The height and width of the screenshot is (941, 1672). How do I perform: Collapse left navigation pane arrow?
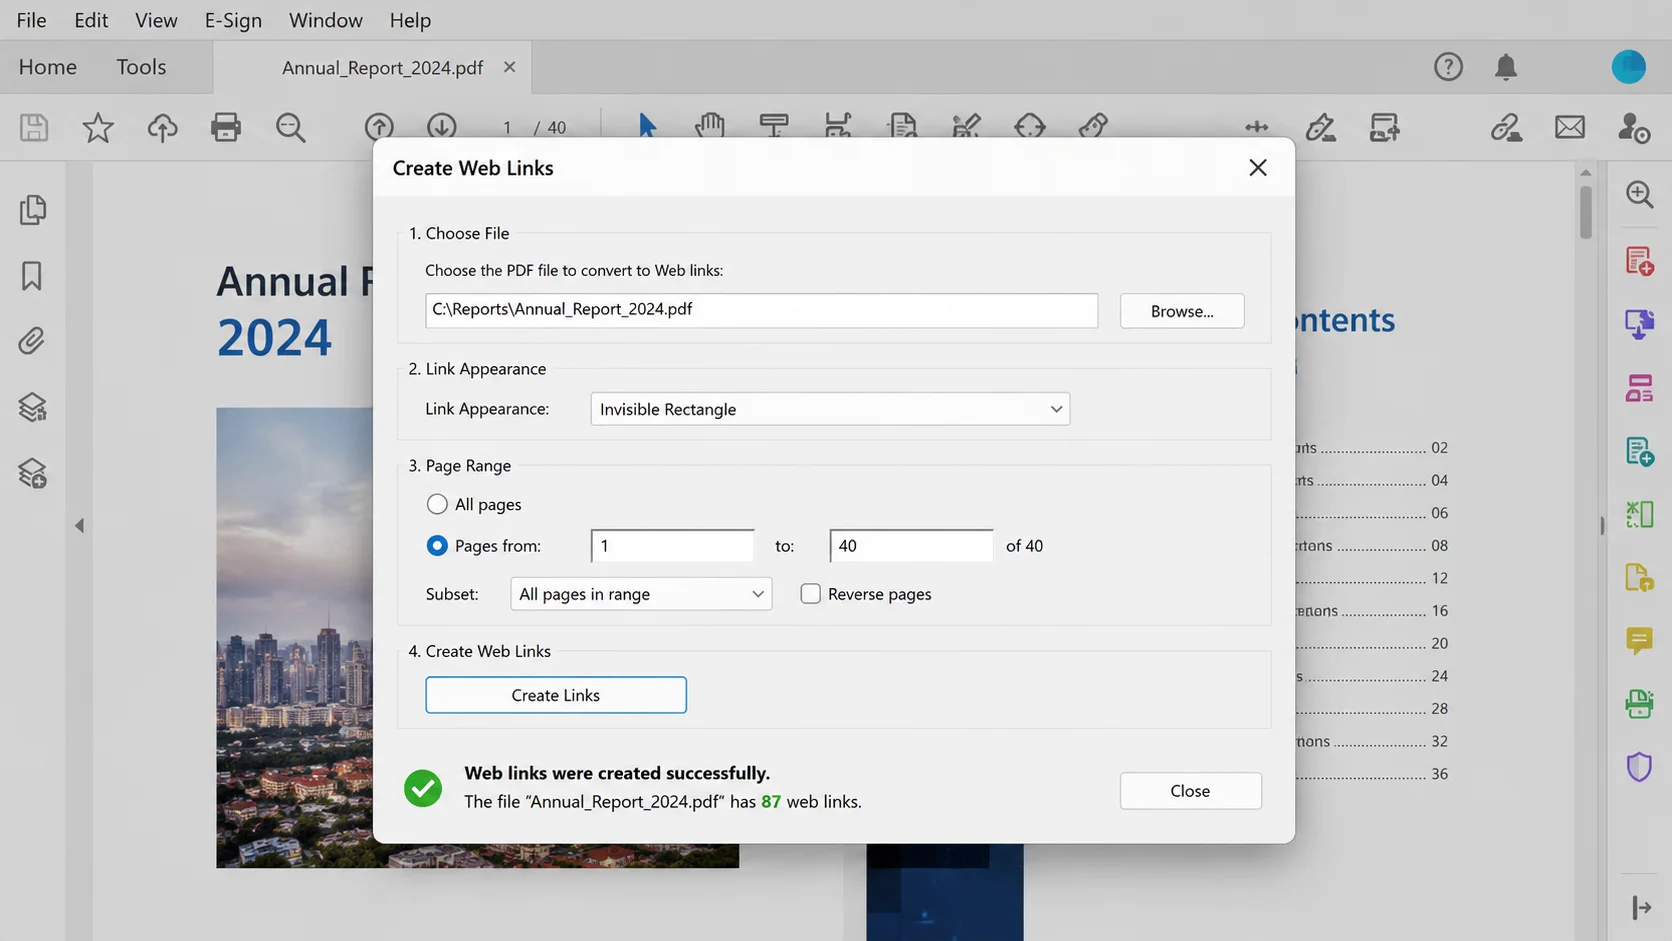(x=79, y=525)
